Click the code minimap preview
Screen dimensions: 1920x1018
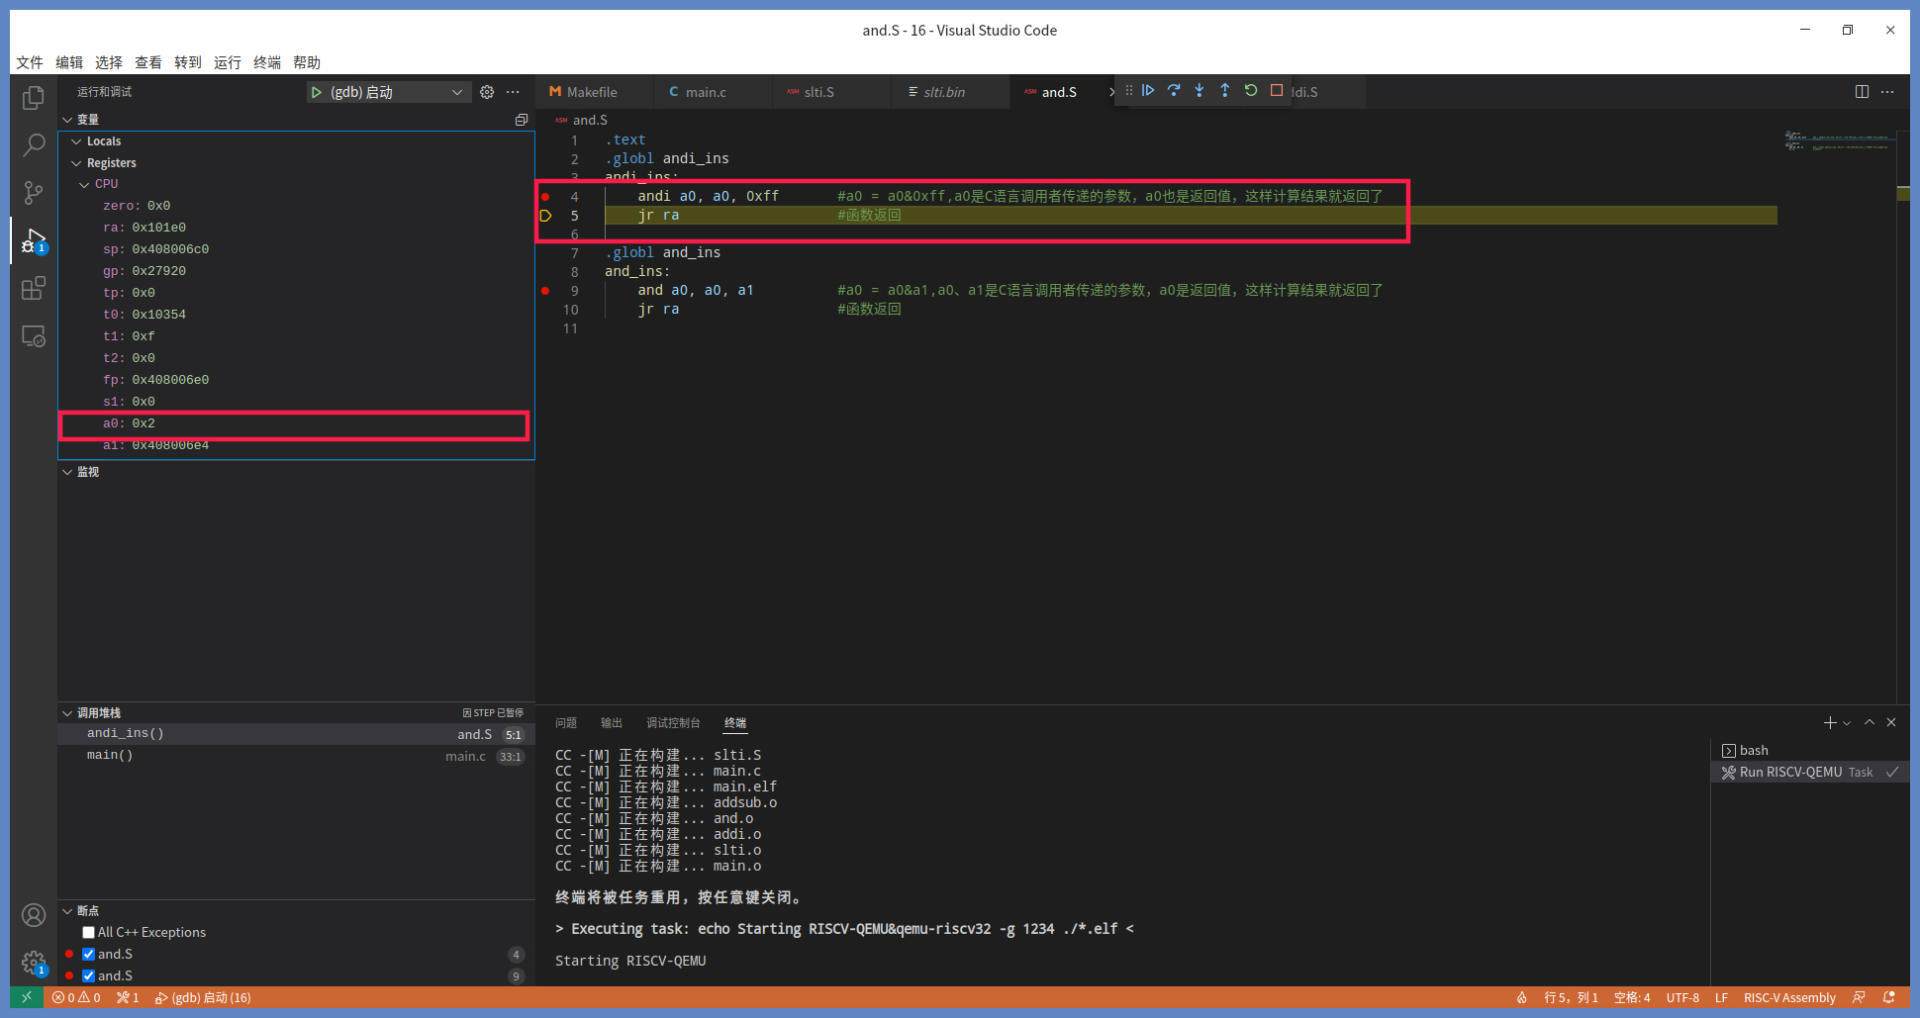pyautogui.click(x=1838, y=142)
